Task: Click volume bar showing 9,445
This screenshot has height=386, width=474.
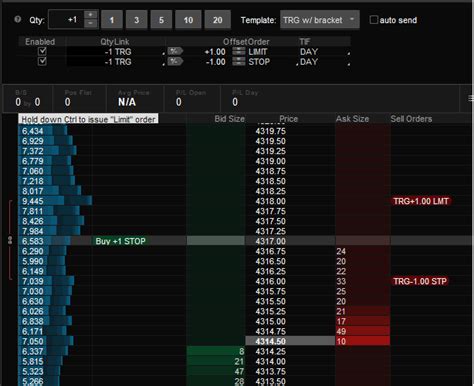Action: pos(55,201)
